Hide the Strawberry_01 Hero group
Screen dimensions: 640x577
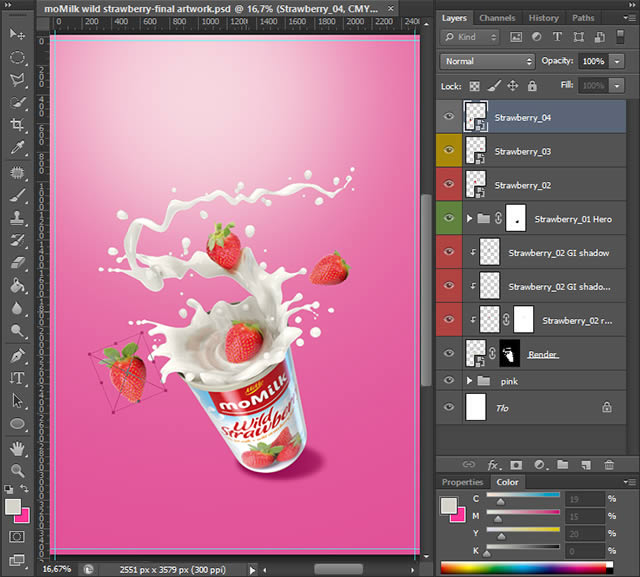click(449, 218)
